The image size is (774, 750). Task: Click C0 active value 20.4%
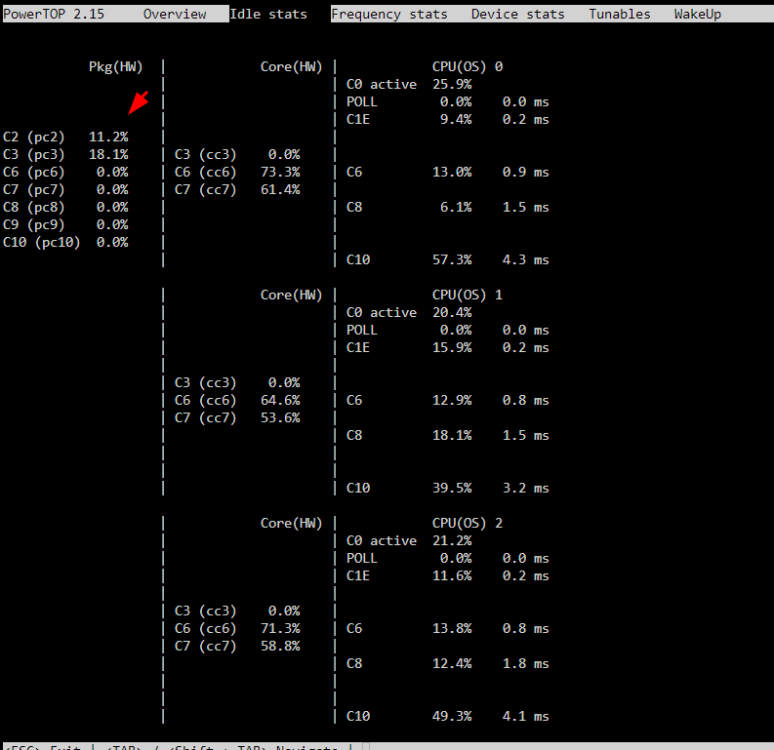point(452,313)
